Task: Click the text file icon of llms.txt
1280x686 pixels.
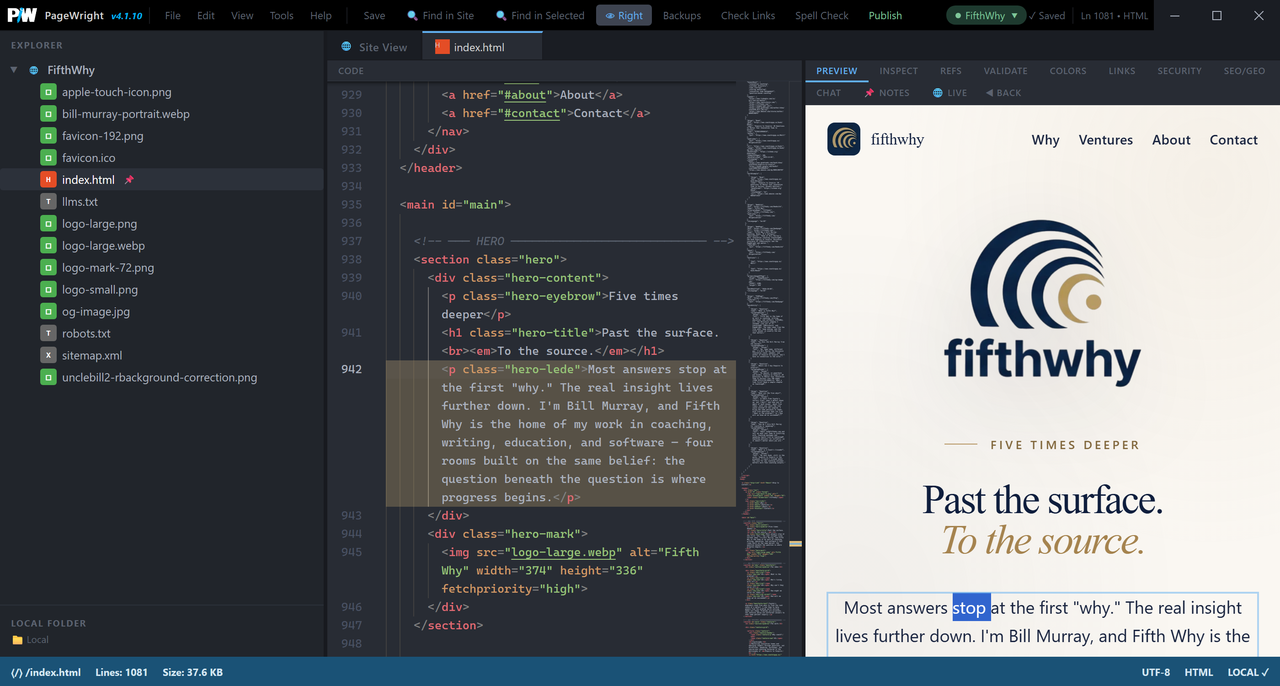Action: point(48,202)
